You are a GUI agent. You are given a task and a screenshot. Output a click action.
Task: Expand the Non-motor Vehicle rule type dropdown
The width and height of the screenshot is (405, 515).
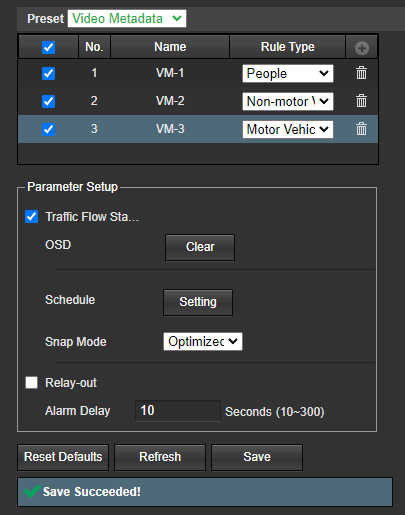[288, 101]
